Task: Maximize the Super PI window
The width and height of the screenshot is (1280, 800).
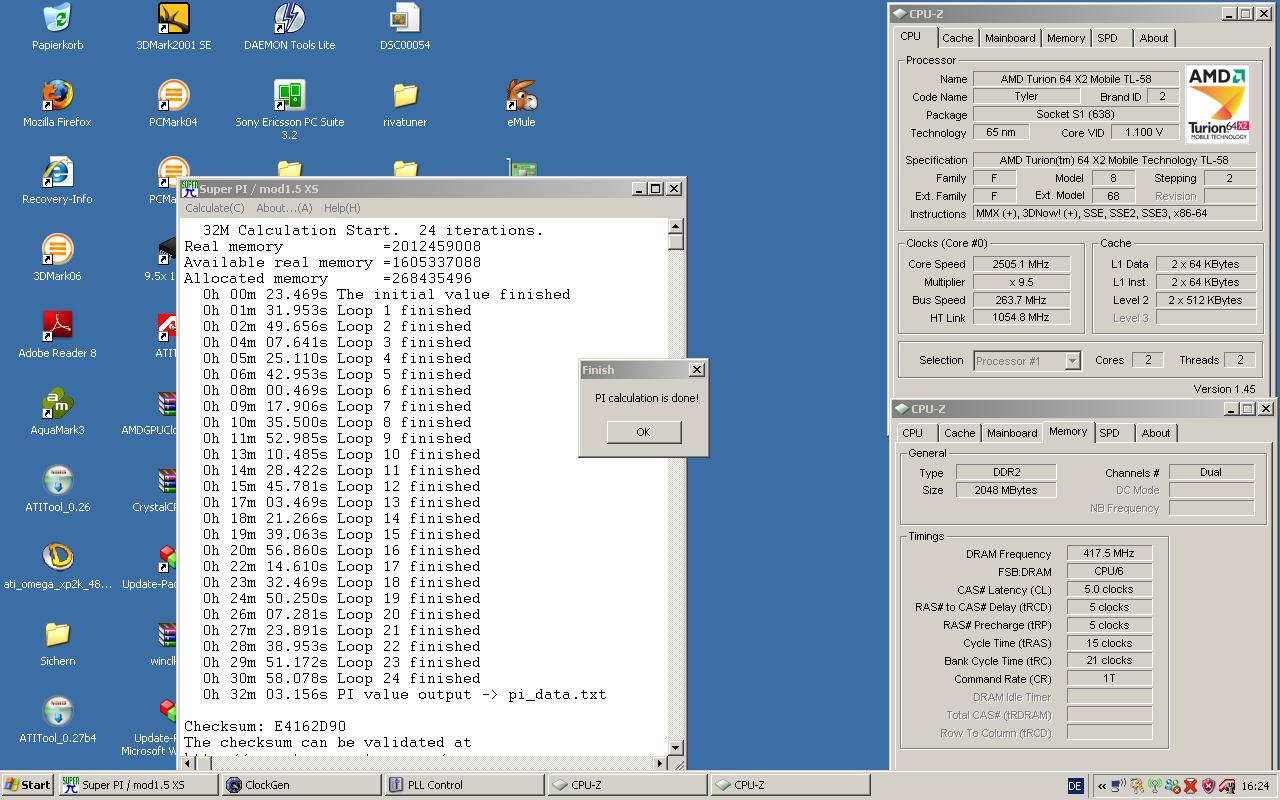Action: point(656,188)
